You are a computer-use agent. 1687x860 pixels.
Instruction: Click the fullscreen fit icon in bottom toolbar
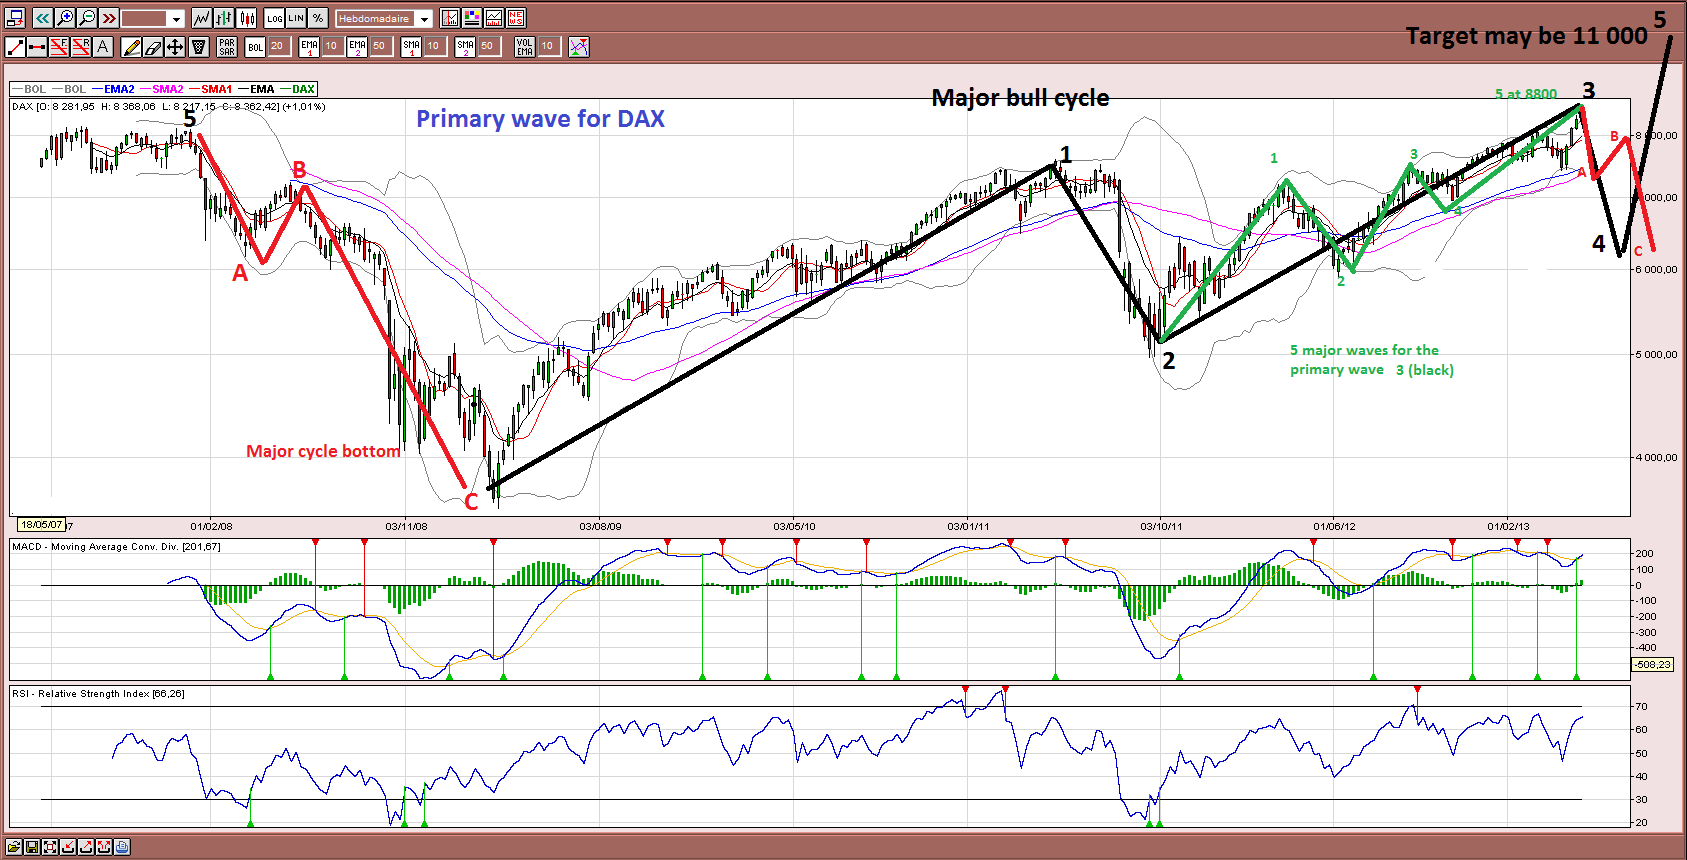[50, 847]
